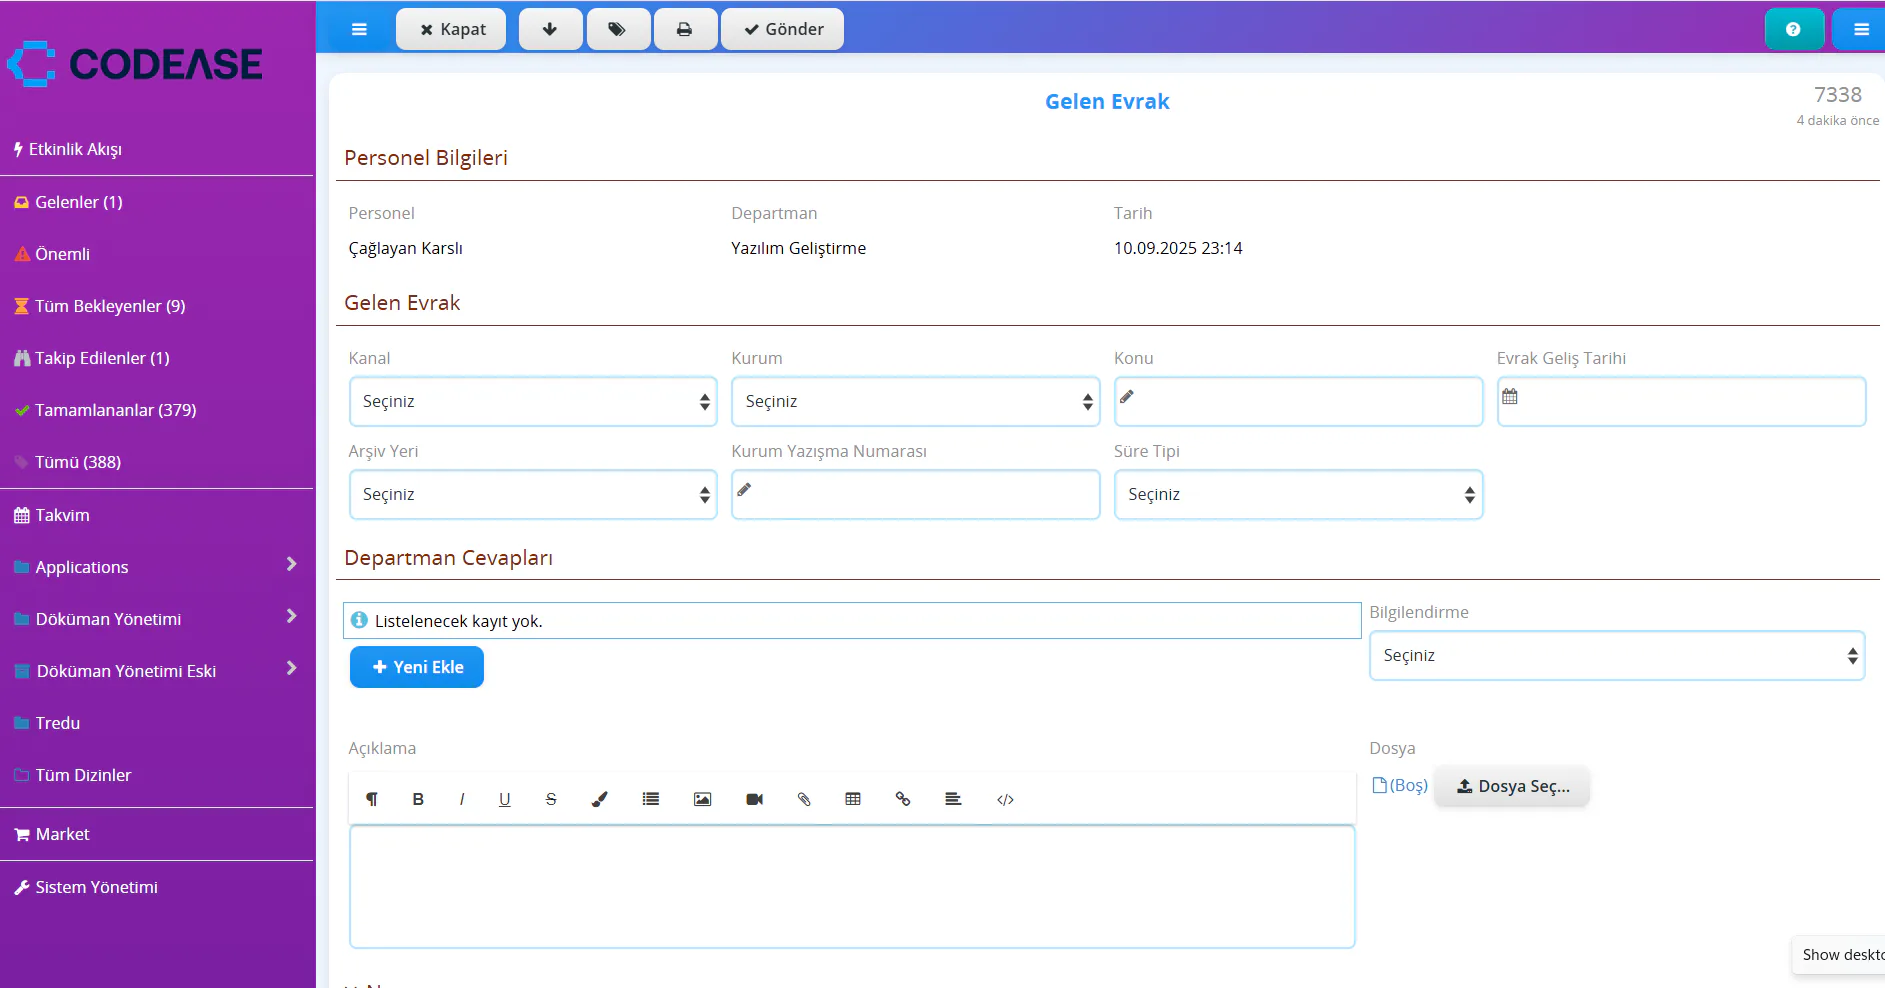Open the Kanal dropdown
1885x988 pixels.
pyautogui.click(x=533, y=401)
